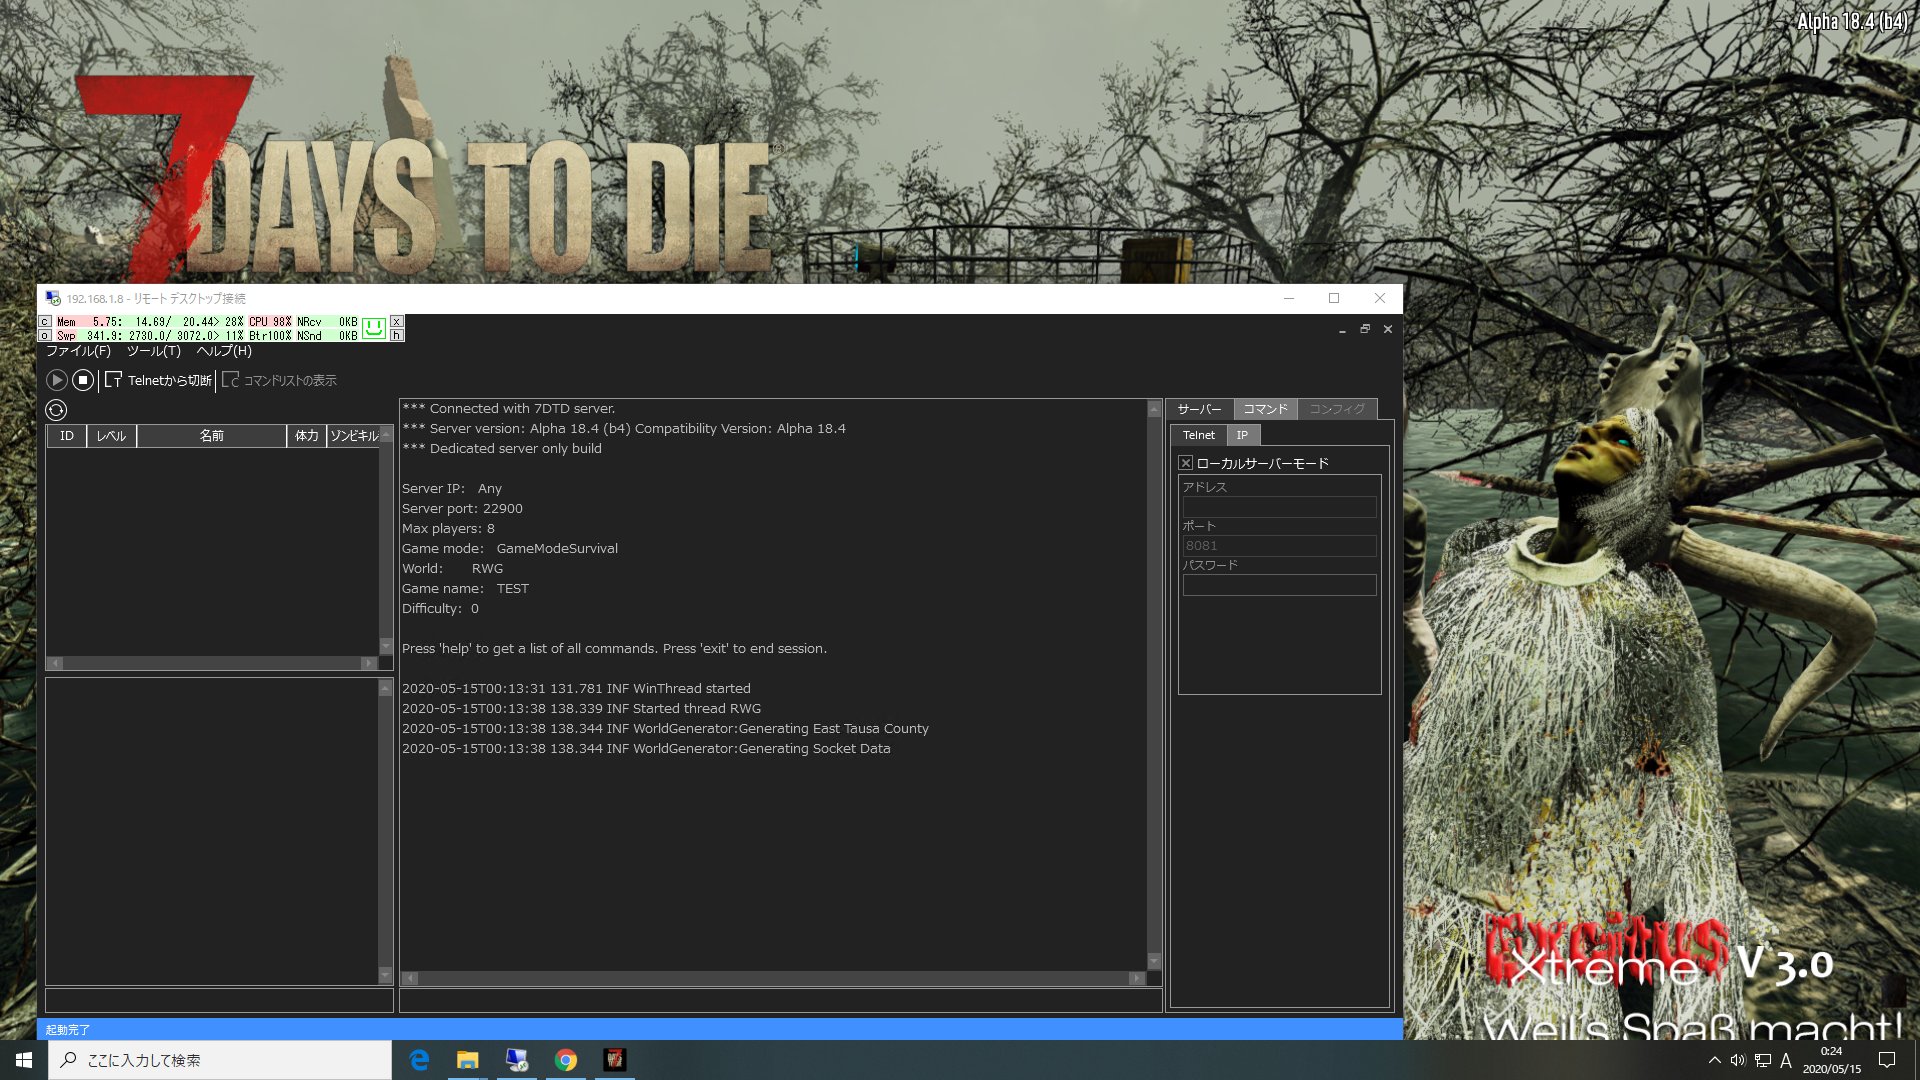Open Google Chrome from the taskbar

pyautogui.click(x=566, y=1060)
